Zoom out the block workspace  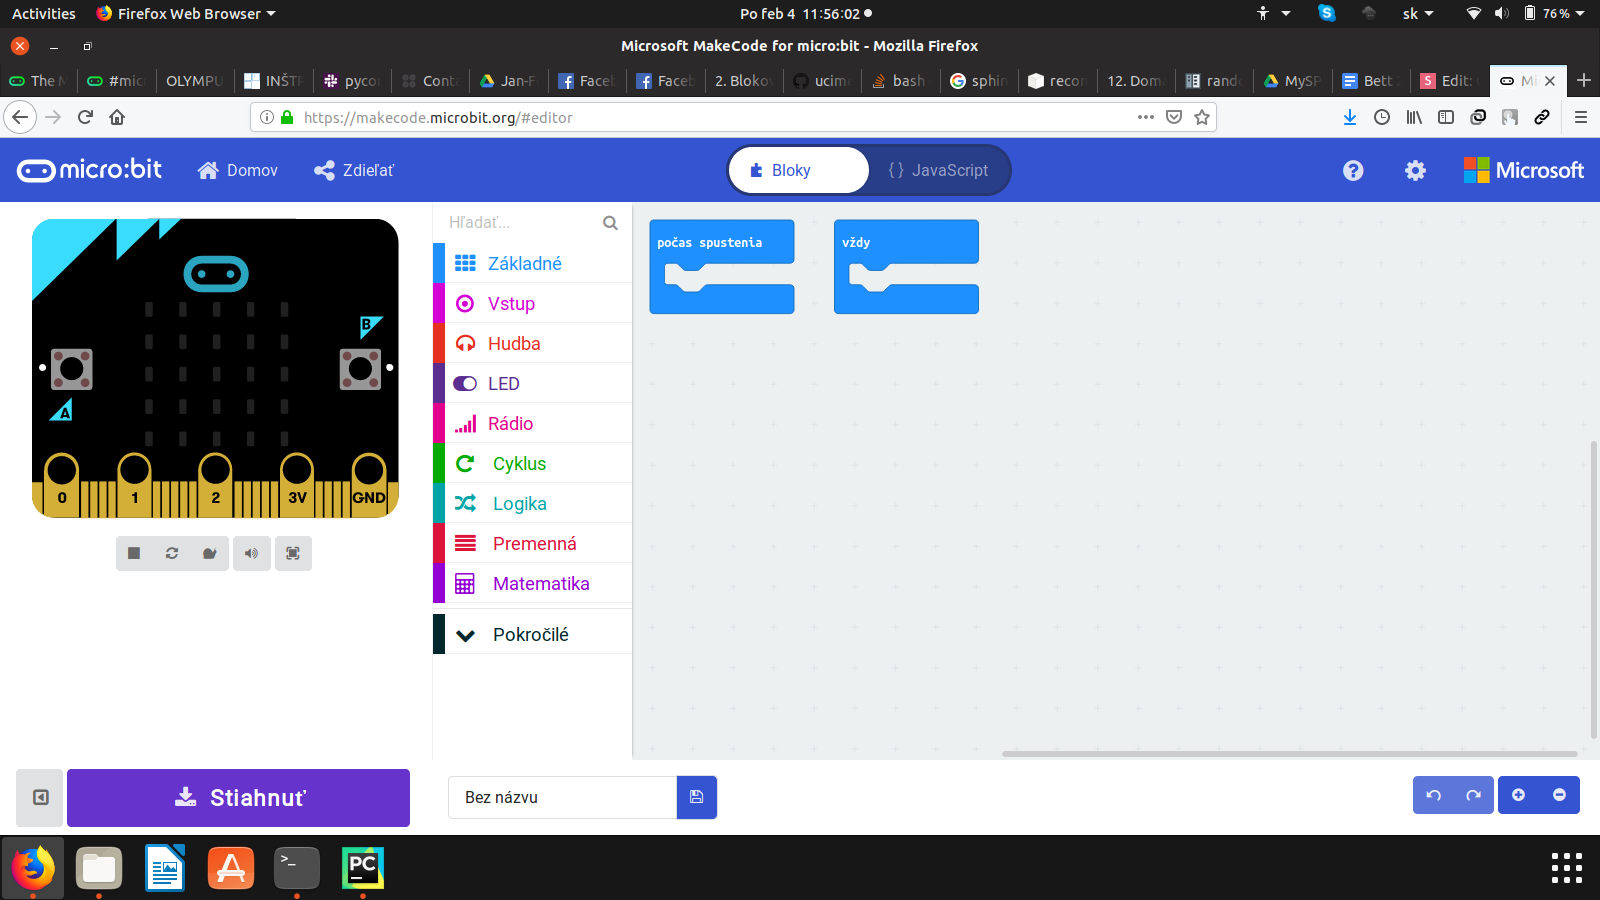coord(1559,795)
